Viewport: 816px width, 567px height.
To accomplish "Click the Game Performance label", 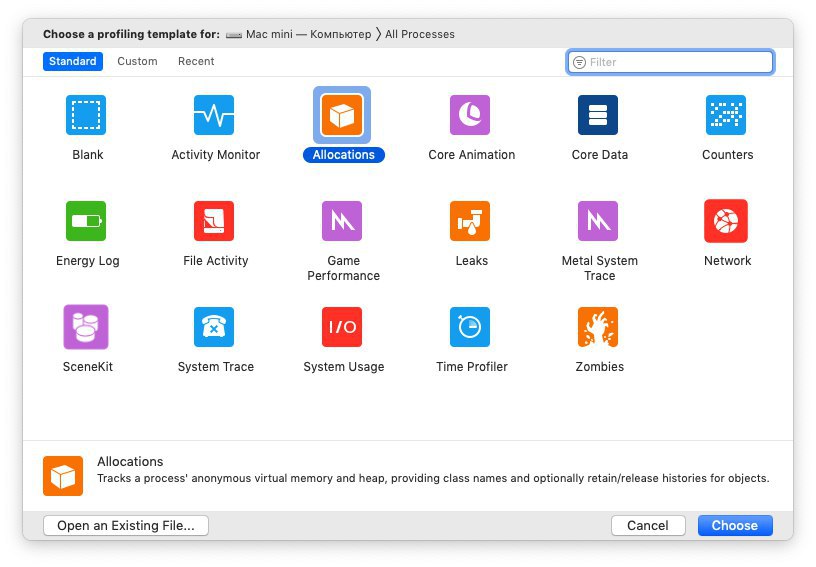I will coord(343,268).
